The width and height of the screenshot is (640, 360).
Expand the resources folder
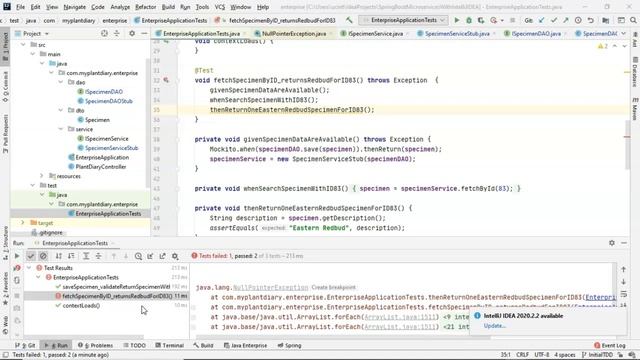42,176
